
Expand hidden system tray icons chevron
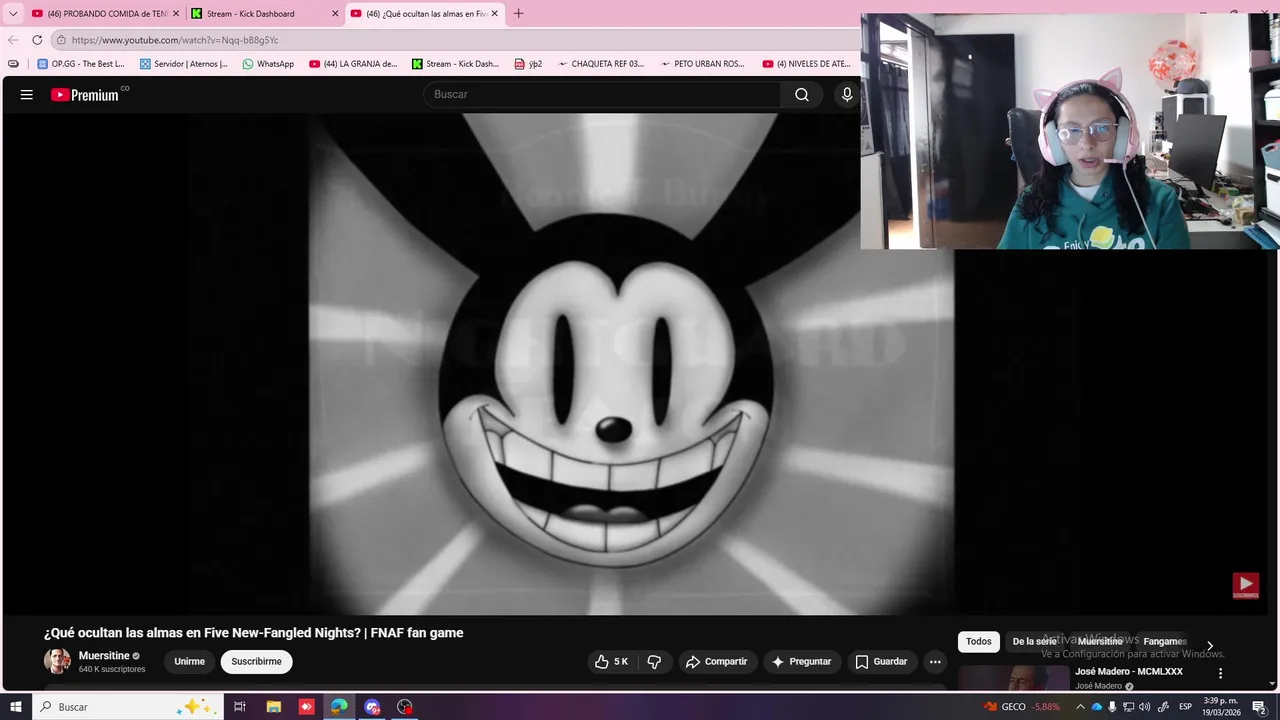click(x=1080, y=707)
